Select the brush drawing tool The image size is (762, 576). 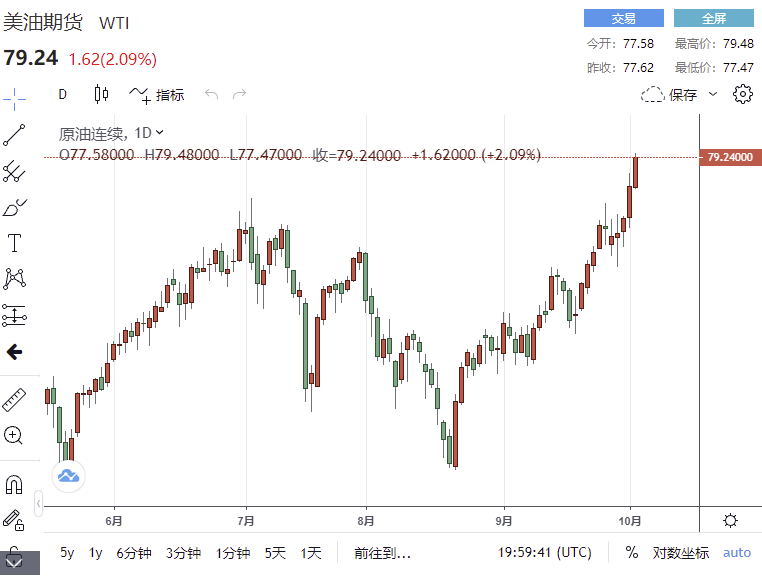[14, 208]
